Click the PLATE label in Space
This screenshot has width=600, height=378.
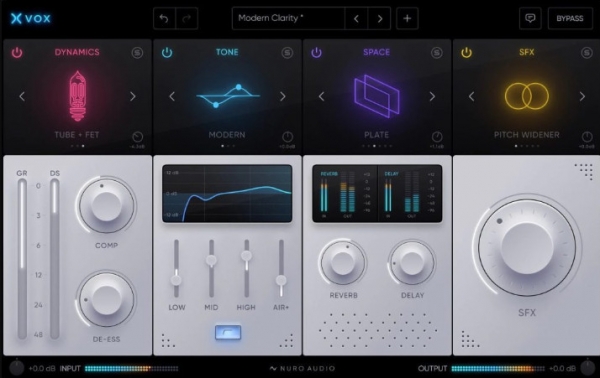377,135
